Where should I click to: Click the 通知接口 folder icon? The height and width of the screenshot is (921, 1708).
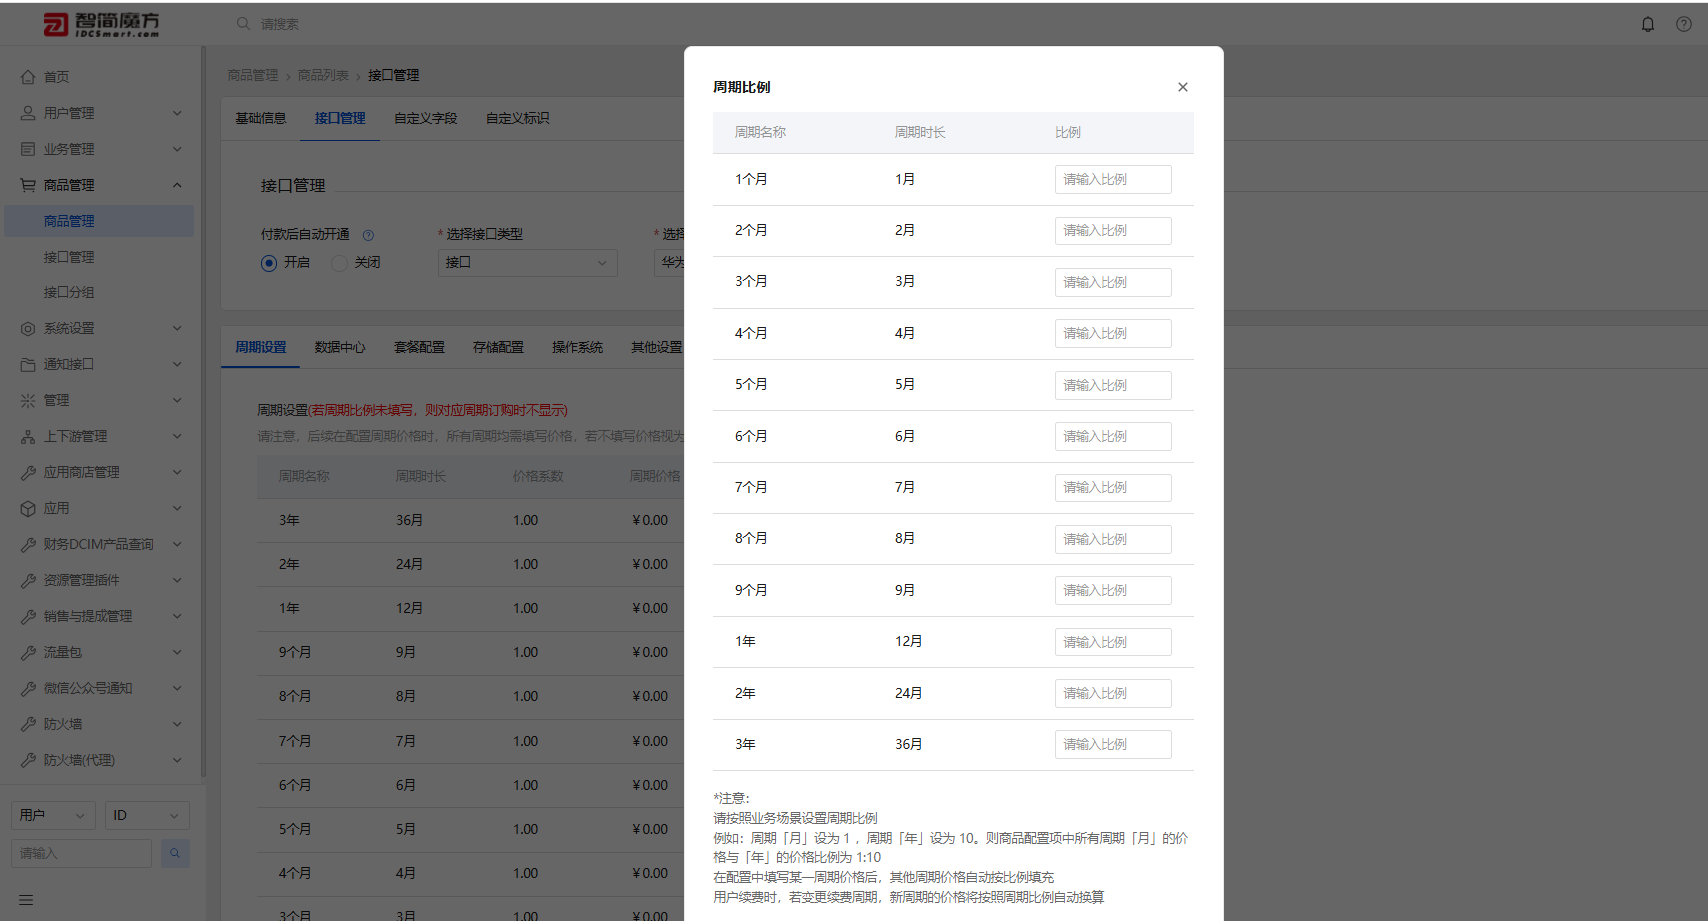tap(28, 364)
